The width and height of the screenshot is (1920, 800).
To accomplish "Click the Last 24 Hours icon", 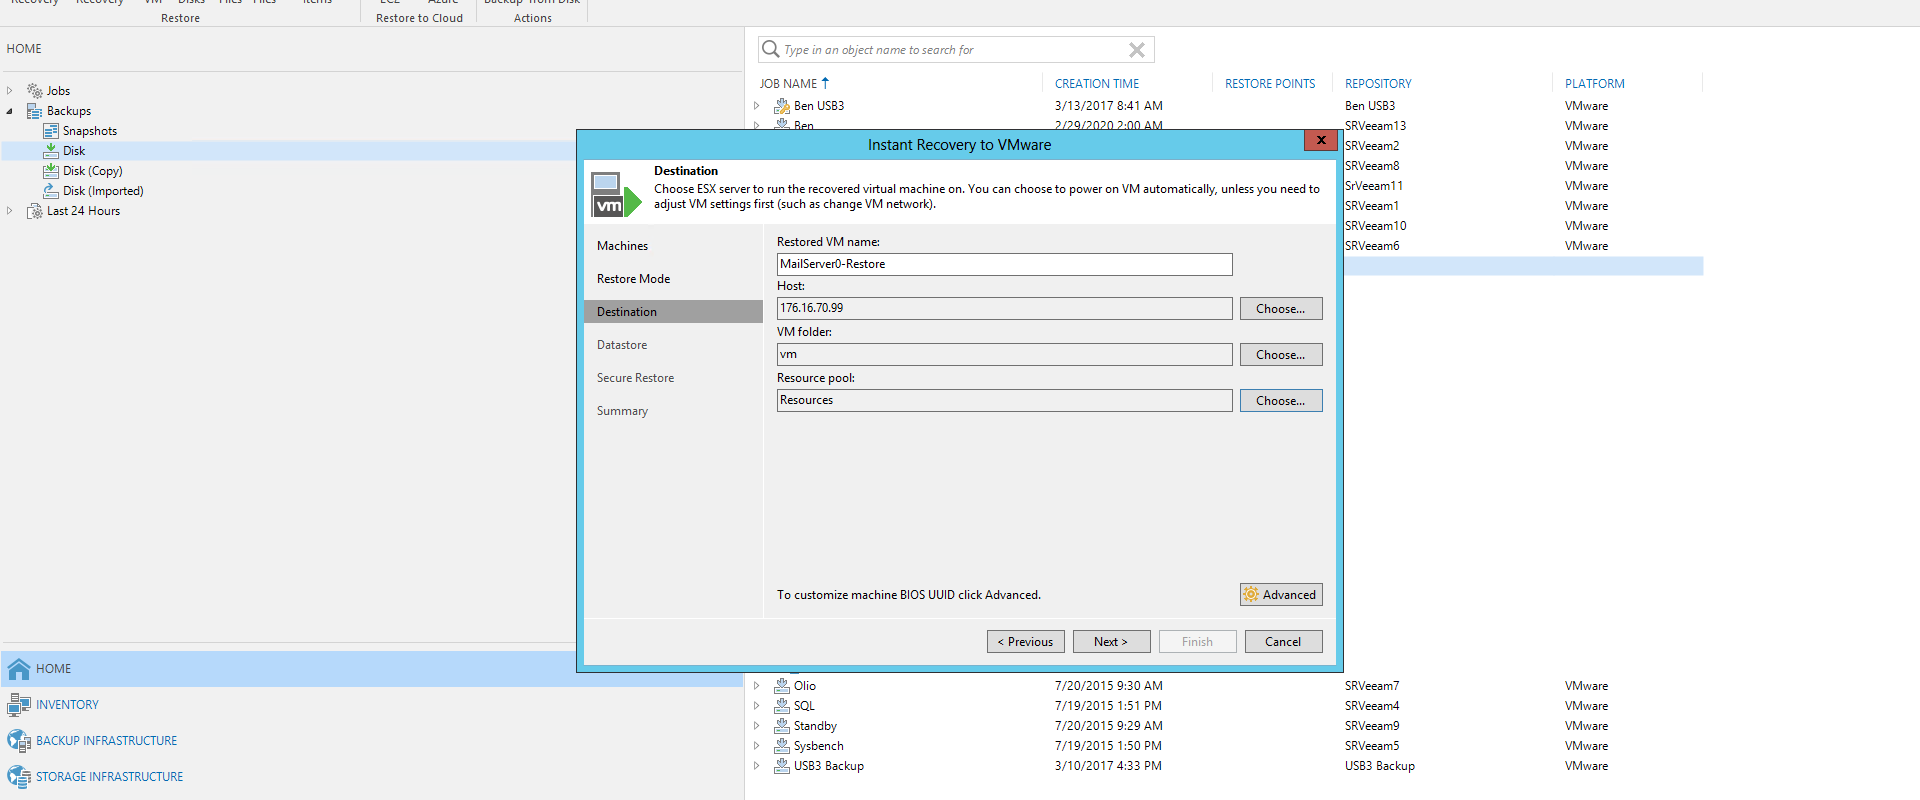I will pyautogui.click(x=35, y=211).
